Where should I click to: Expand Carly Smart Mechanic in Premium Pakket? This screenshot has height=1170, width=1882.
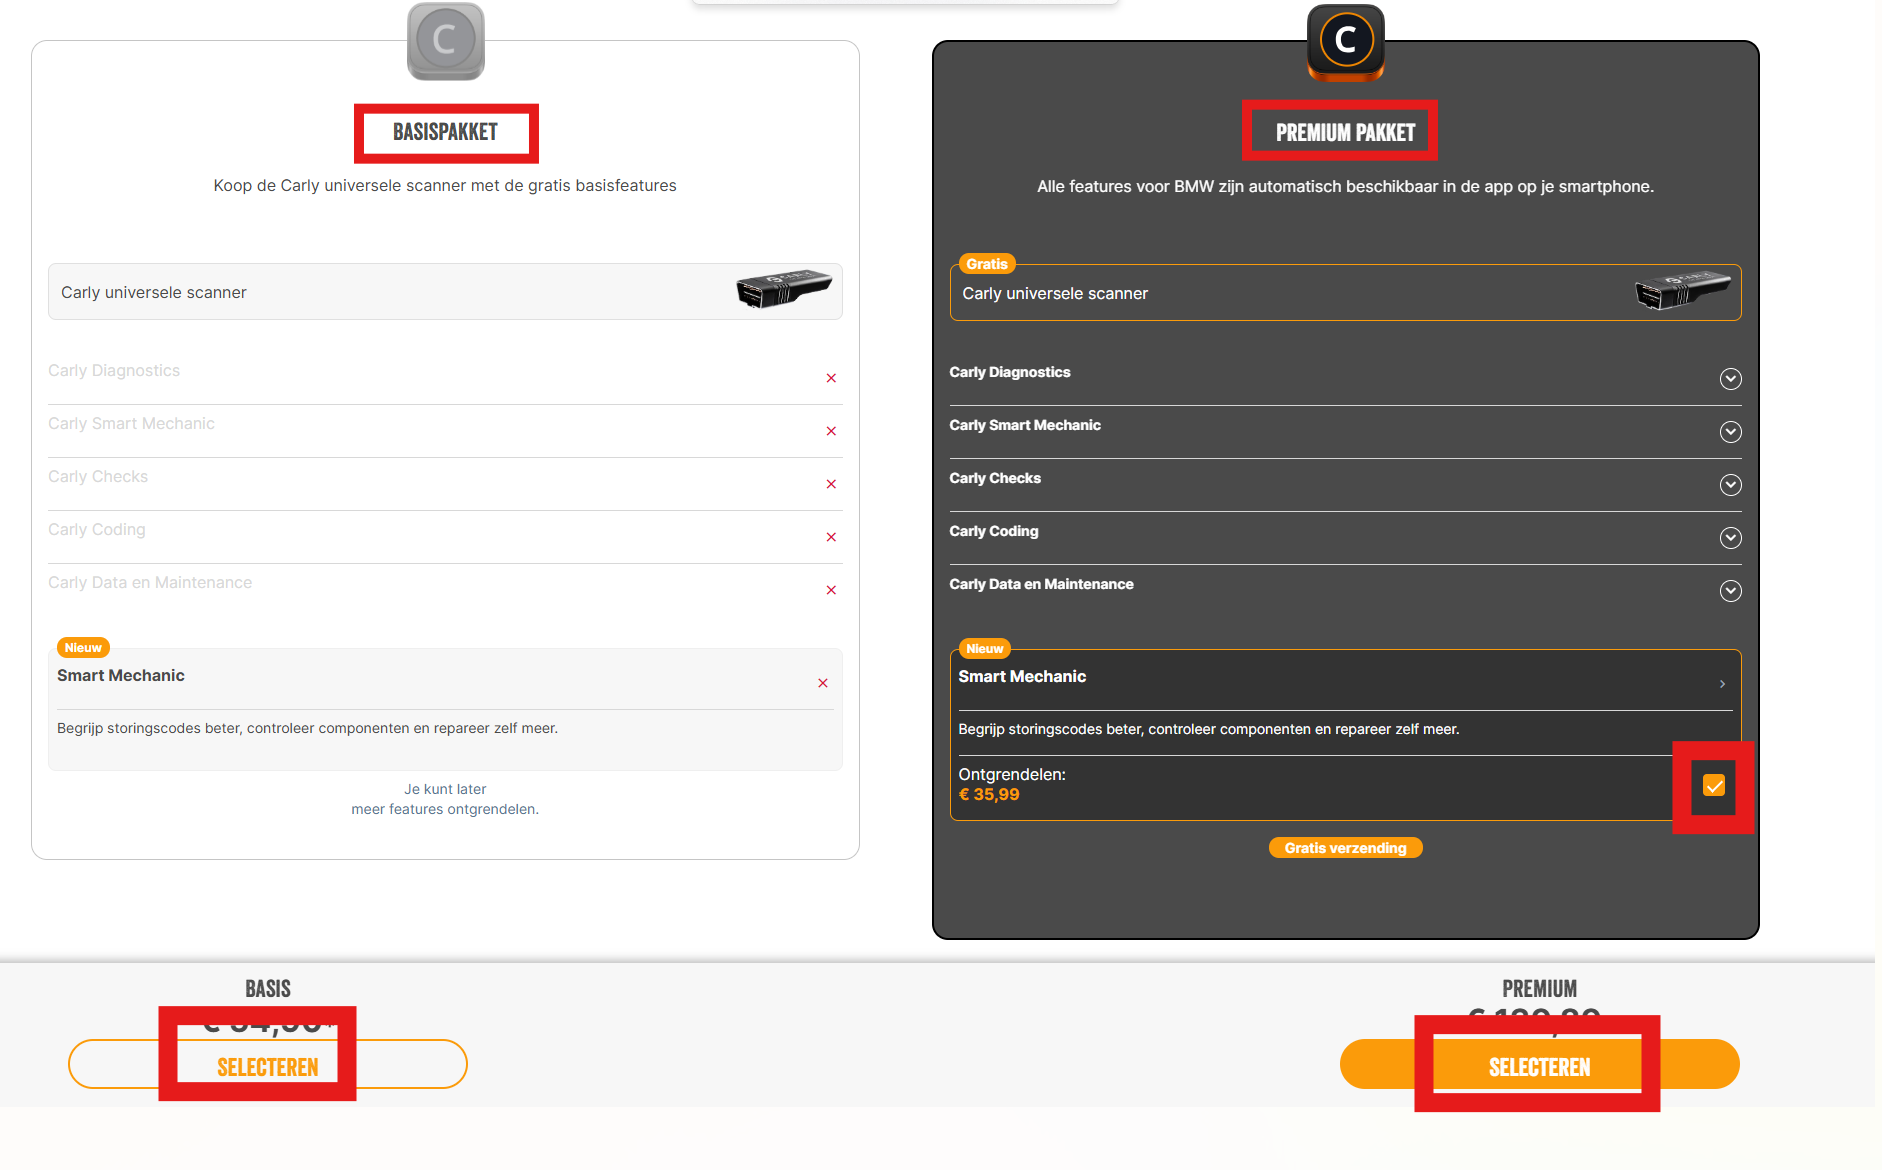[x=1731, y=432]
